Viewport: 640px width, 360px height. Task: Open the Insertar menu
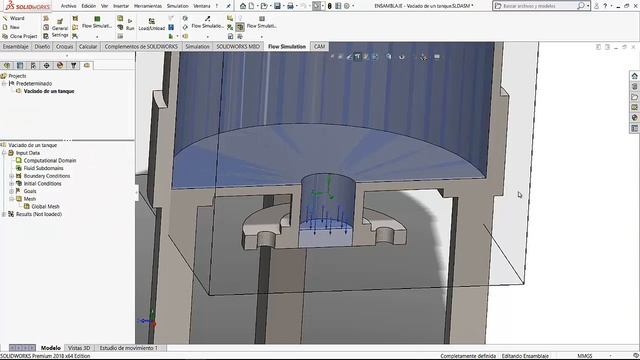click(x=121, y=6)
